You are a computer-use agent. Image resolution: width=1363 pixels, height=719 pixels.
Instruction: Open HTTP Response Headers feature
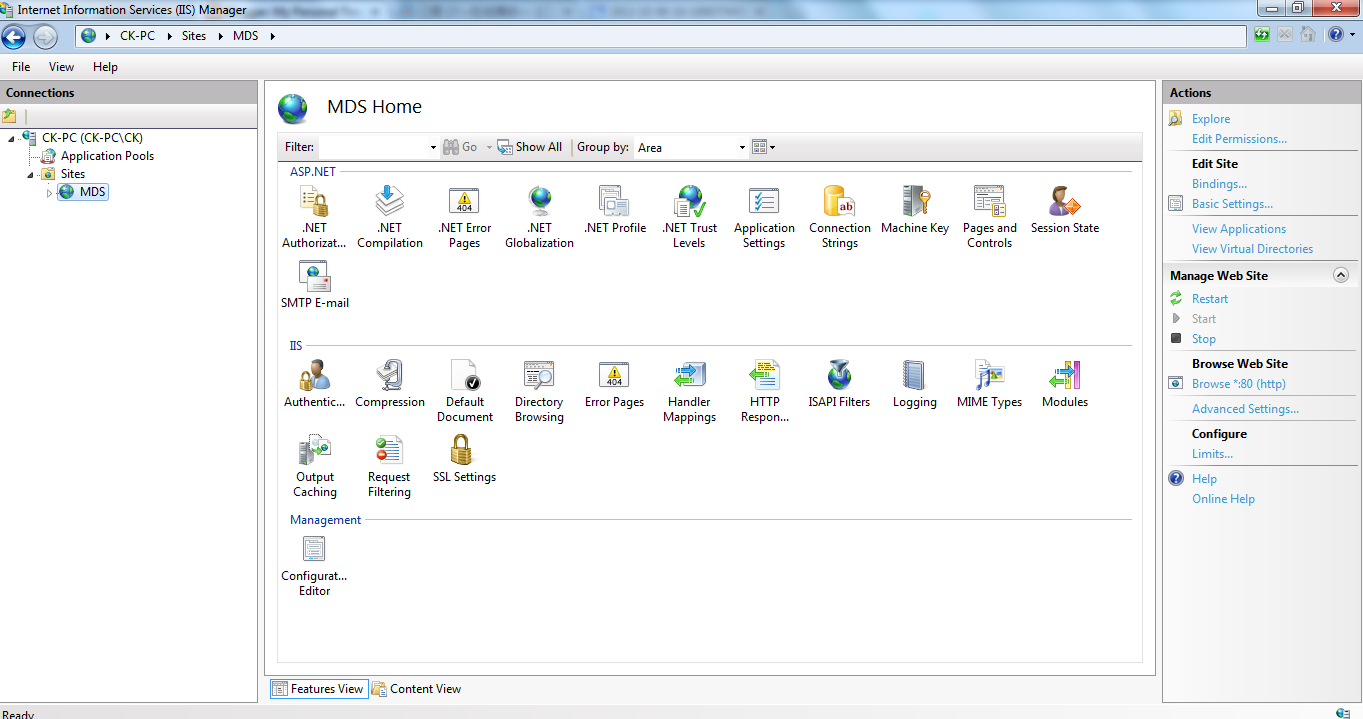(765, 391)
